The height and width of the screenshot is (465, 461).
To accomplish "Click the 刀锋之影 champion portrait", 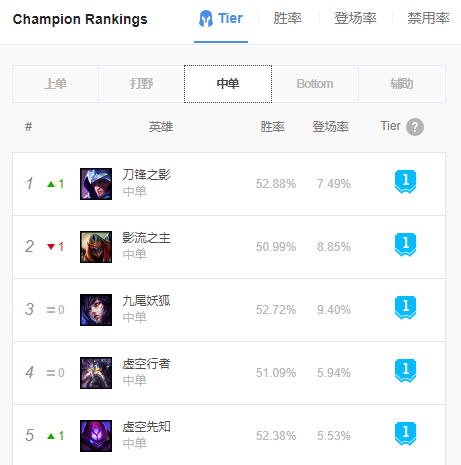I will pyautogui.click(x=96, y=184).
